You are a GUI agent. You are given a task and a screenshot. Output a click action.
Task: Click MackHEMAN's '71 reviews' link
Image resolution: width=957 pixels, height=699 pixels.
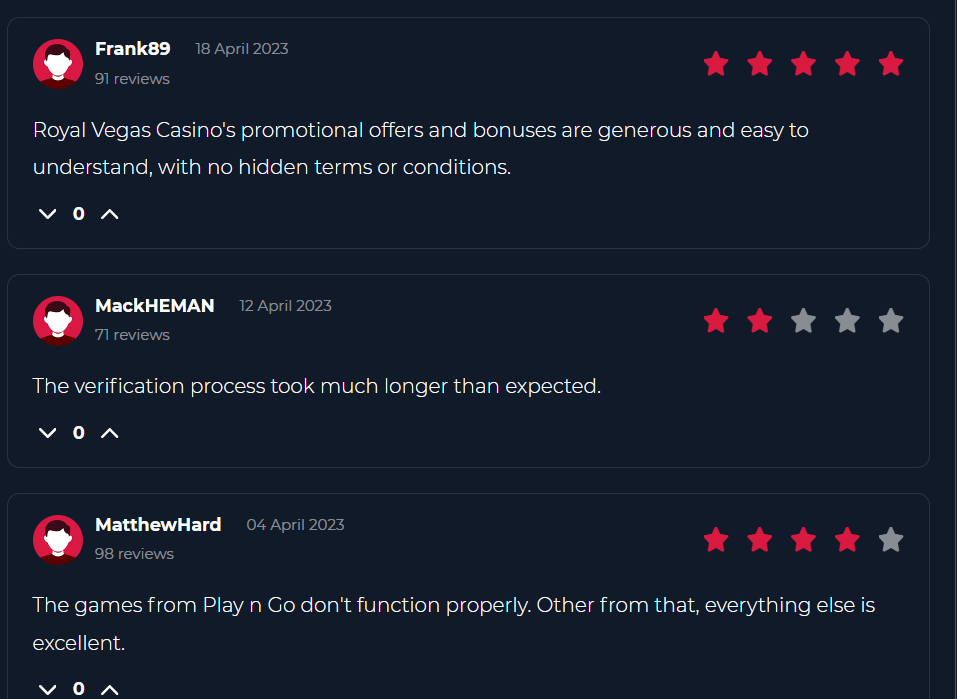(x=132, y=334)
